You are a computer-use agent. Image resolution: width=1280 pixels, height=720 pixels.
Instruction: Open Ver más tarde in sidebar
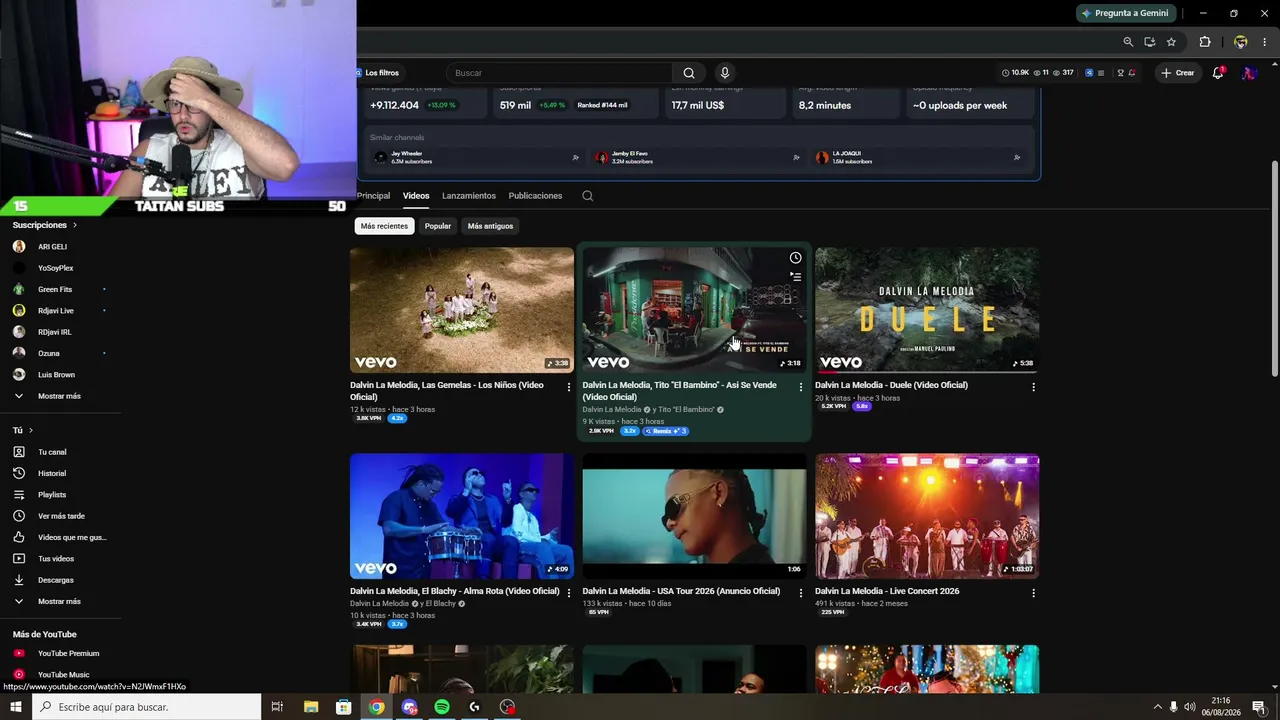click(x=49, y=516)
